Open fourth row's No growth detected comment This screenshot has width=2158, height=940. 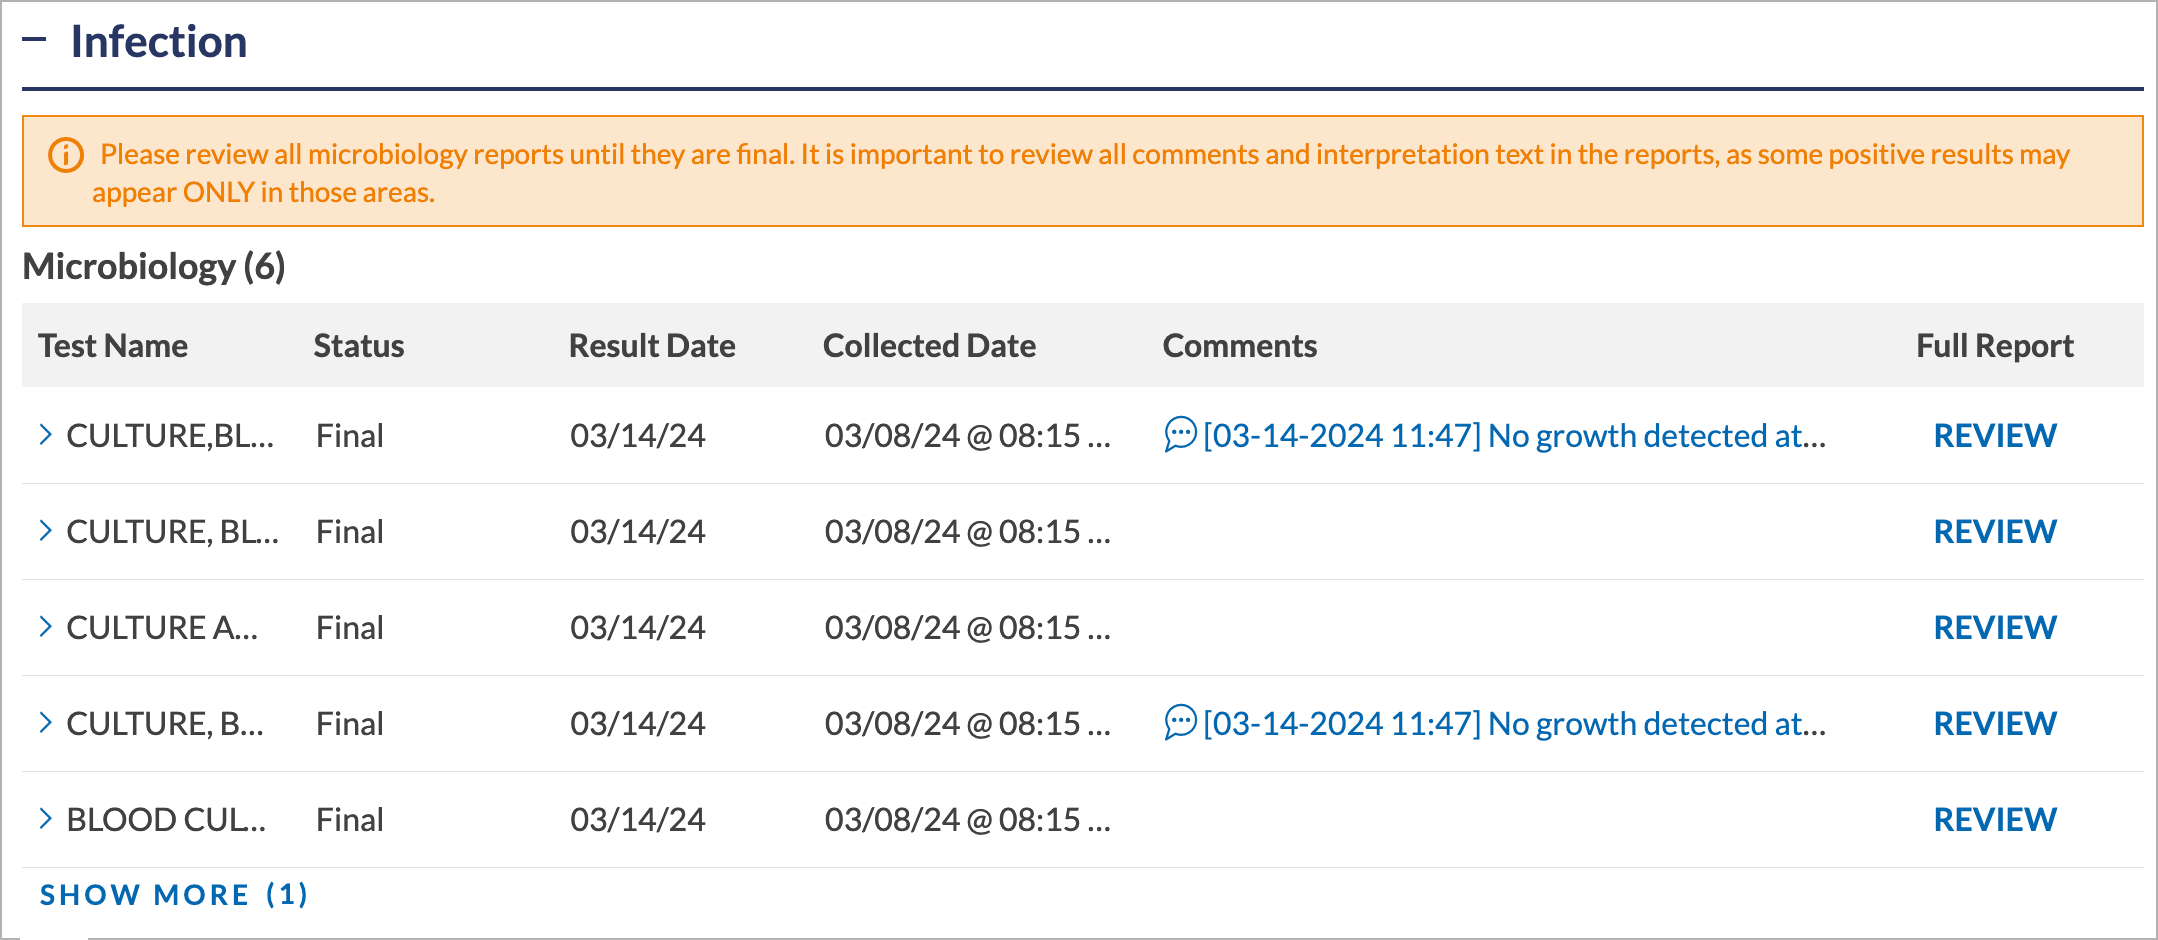pos(1514,724)
